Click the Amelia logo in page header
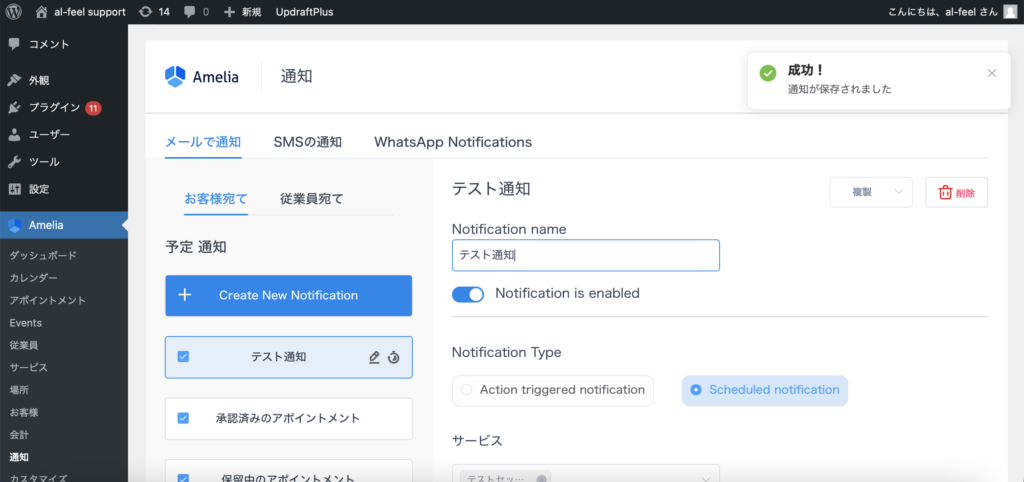The height and width of the screenshot is (482, 1024). [202, 76]
